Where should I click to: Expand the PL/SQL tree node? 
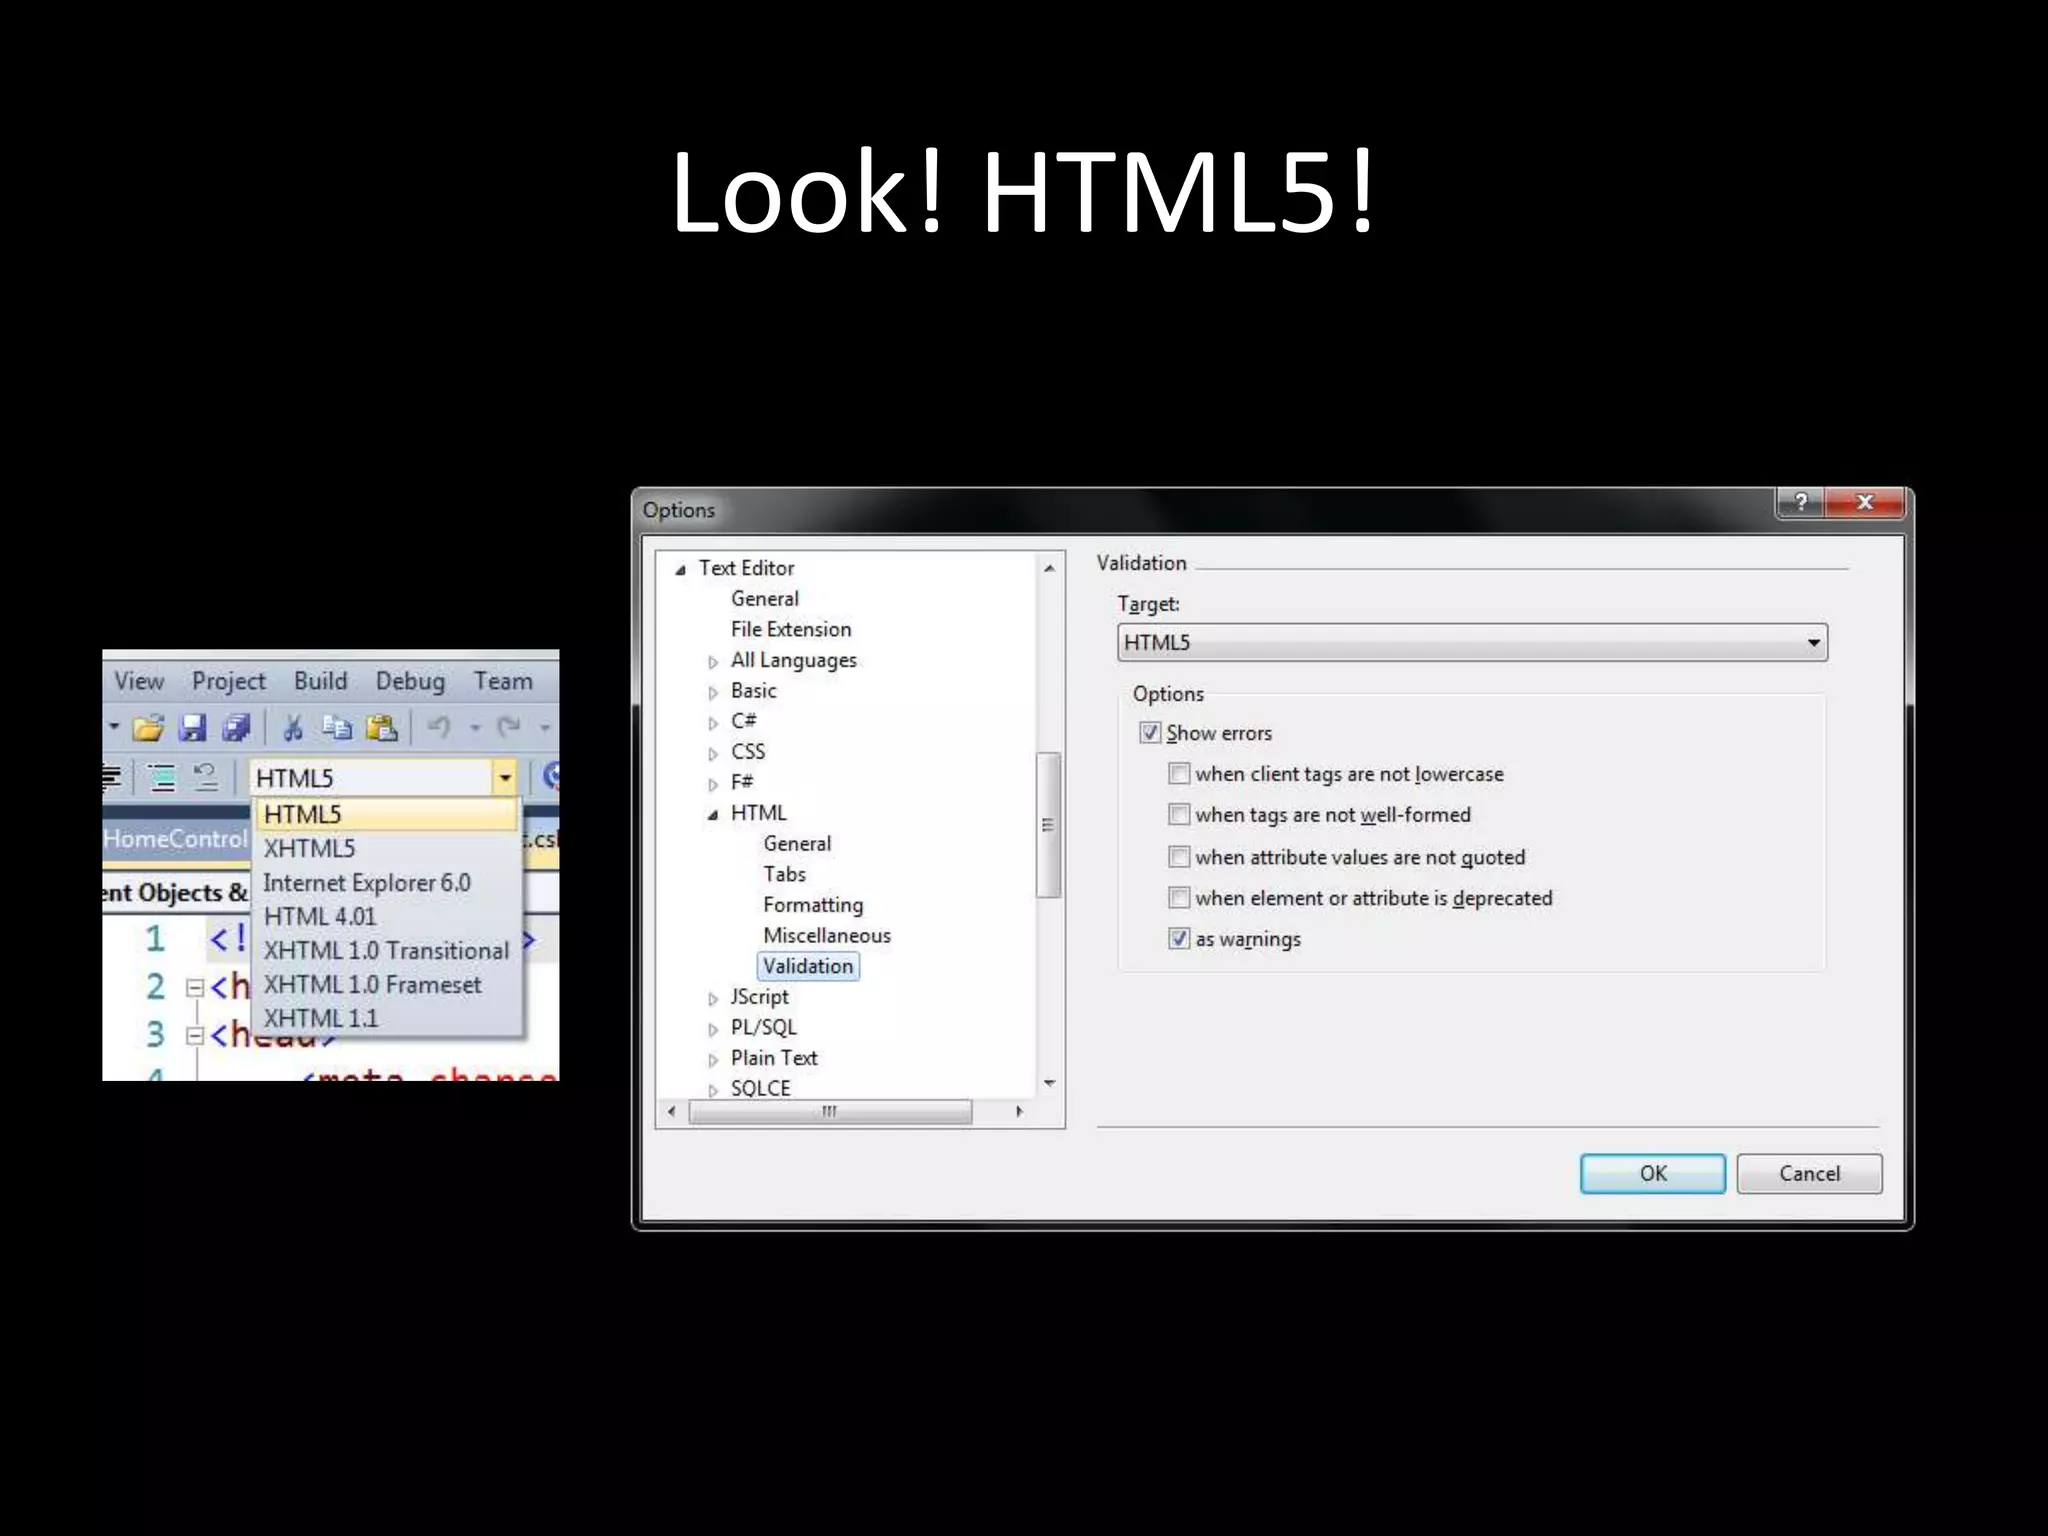(712, 1029)
